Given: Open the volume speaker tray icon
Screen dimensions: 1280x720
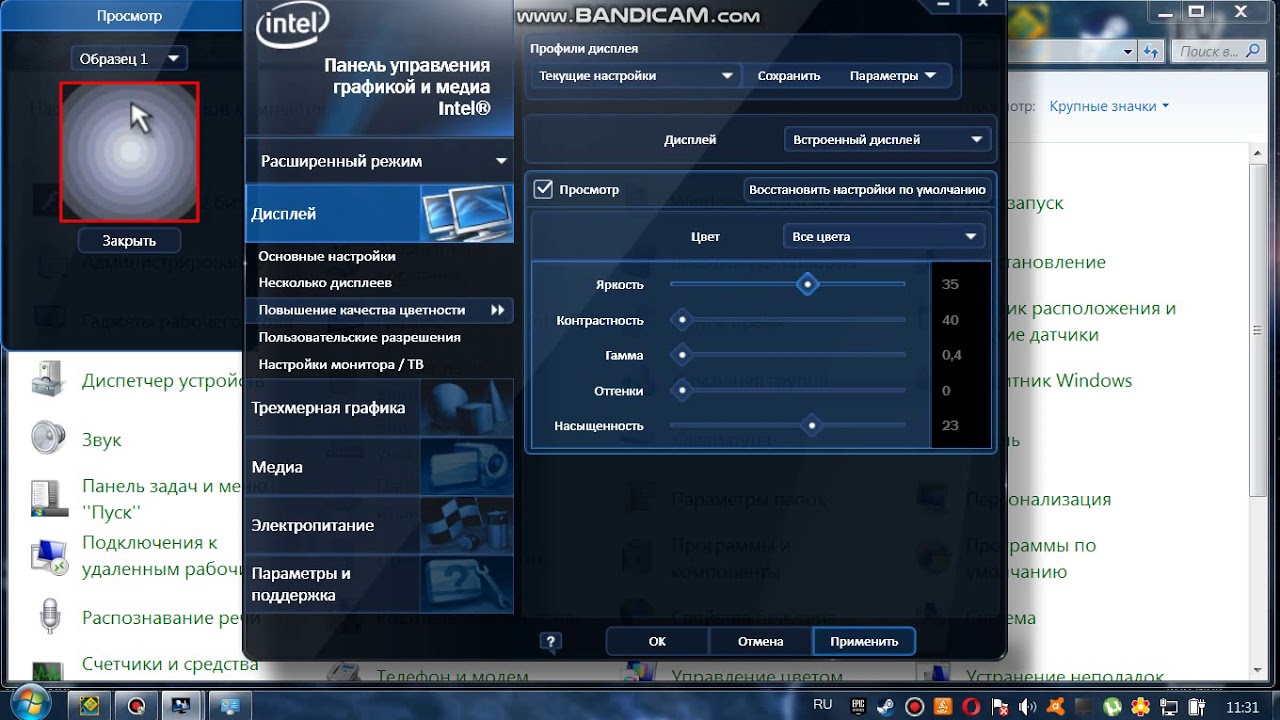Looking at the screenshot, I should (1027, 707).
